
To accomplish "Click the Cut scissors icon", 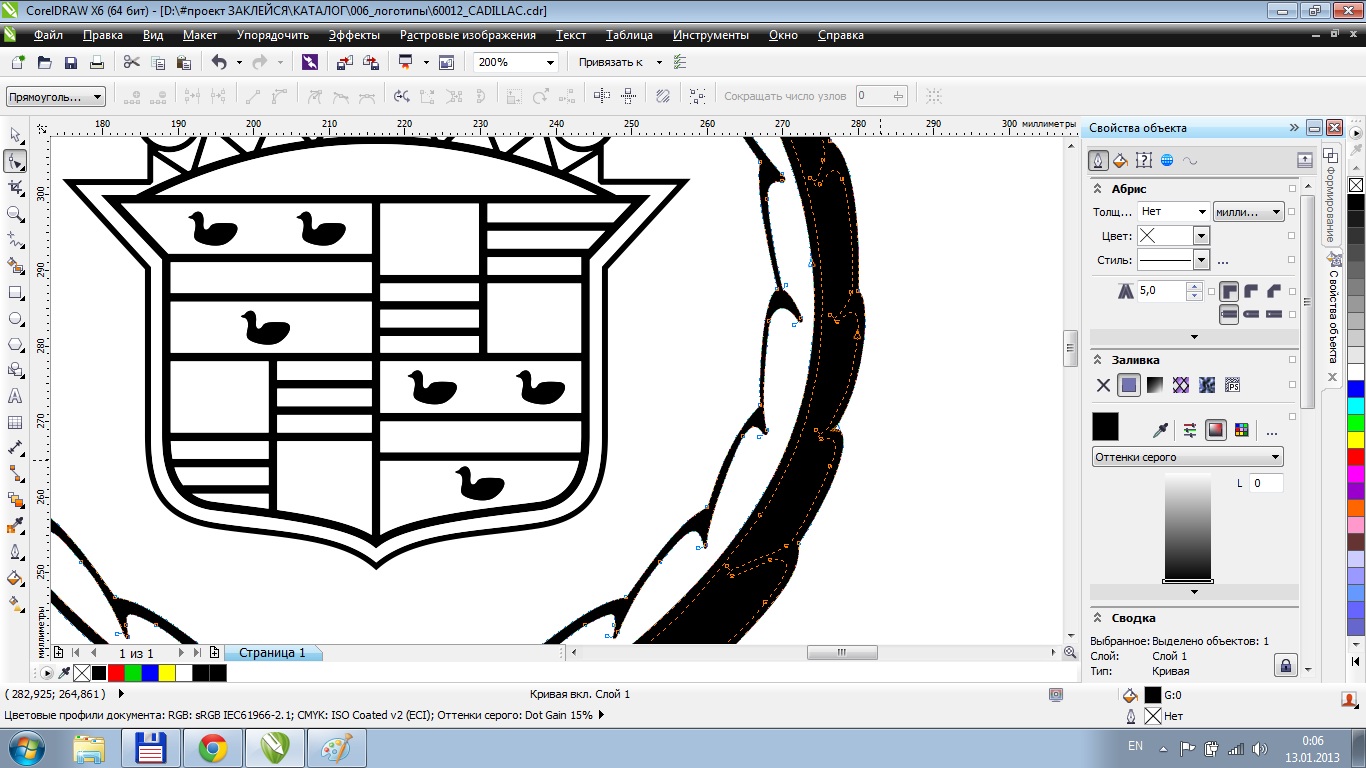I will (x=131, y=62).
